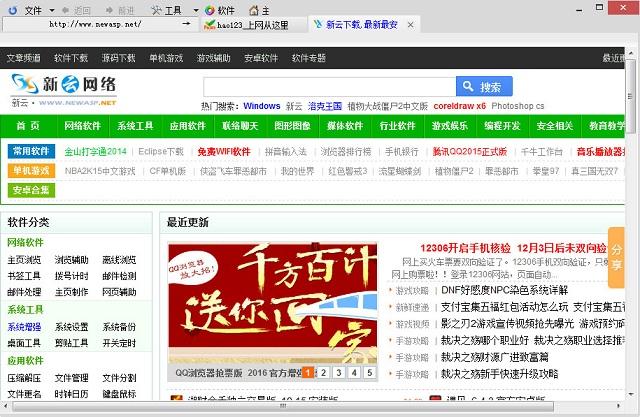Click the red QQ浏览器 banner image
The width and height of the screenshot is (640, 417).
[x=273, y=303]
